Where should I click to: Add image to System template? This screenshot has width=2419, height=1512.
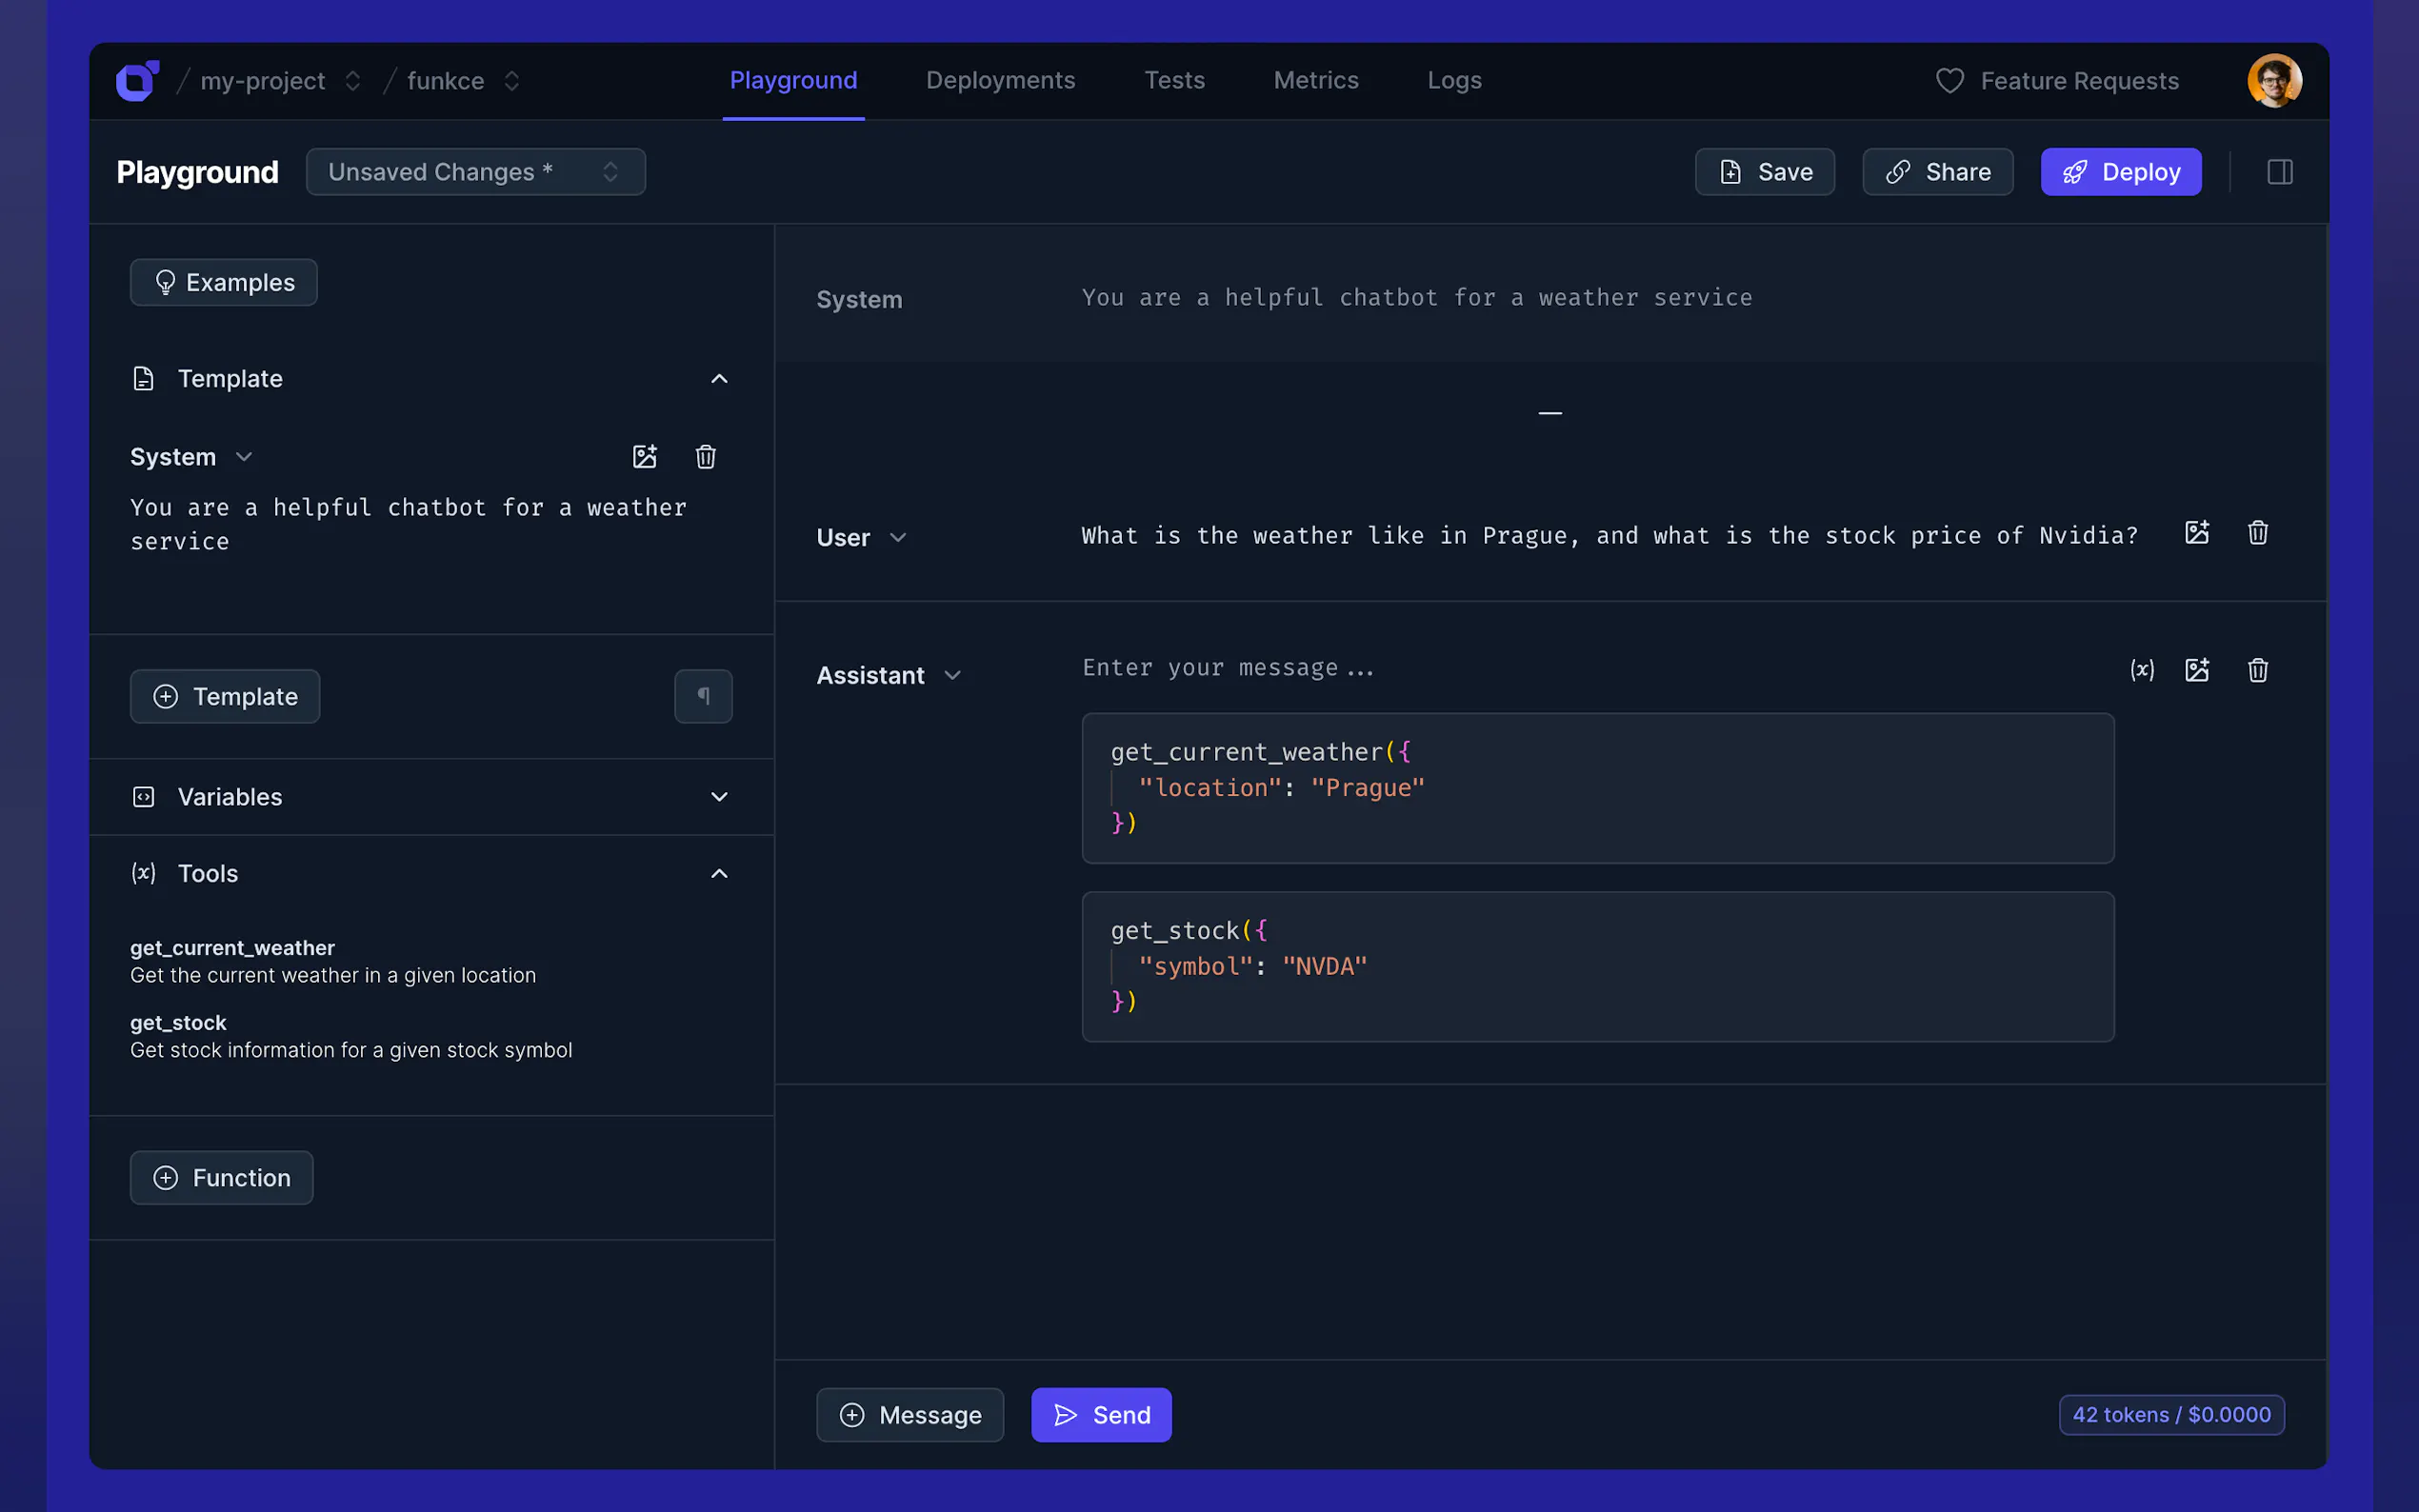[x=645, y=457]
